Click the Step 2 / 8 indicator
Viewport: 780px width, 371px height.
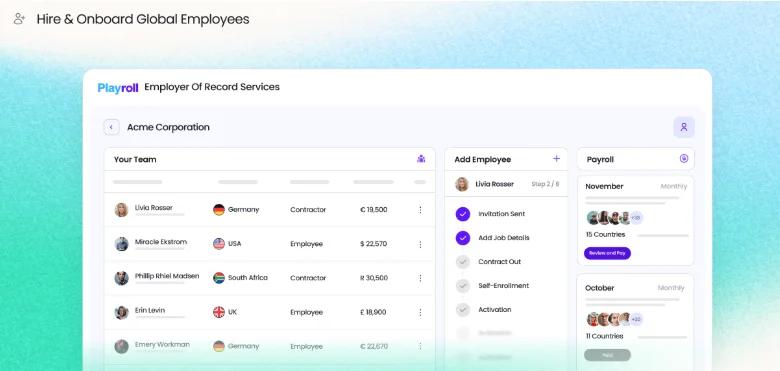545,184
